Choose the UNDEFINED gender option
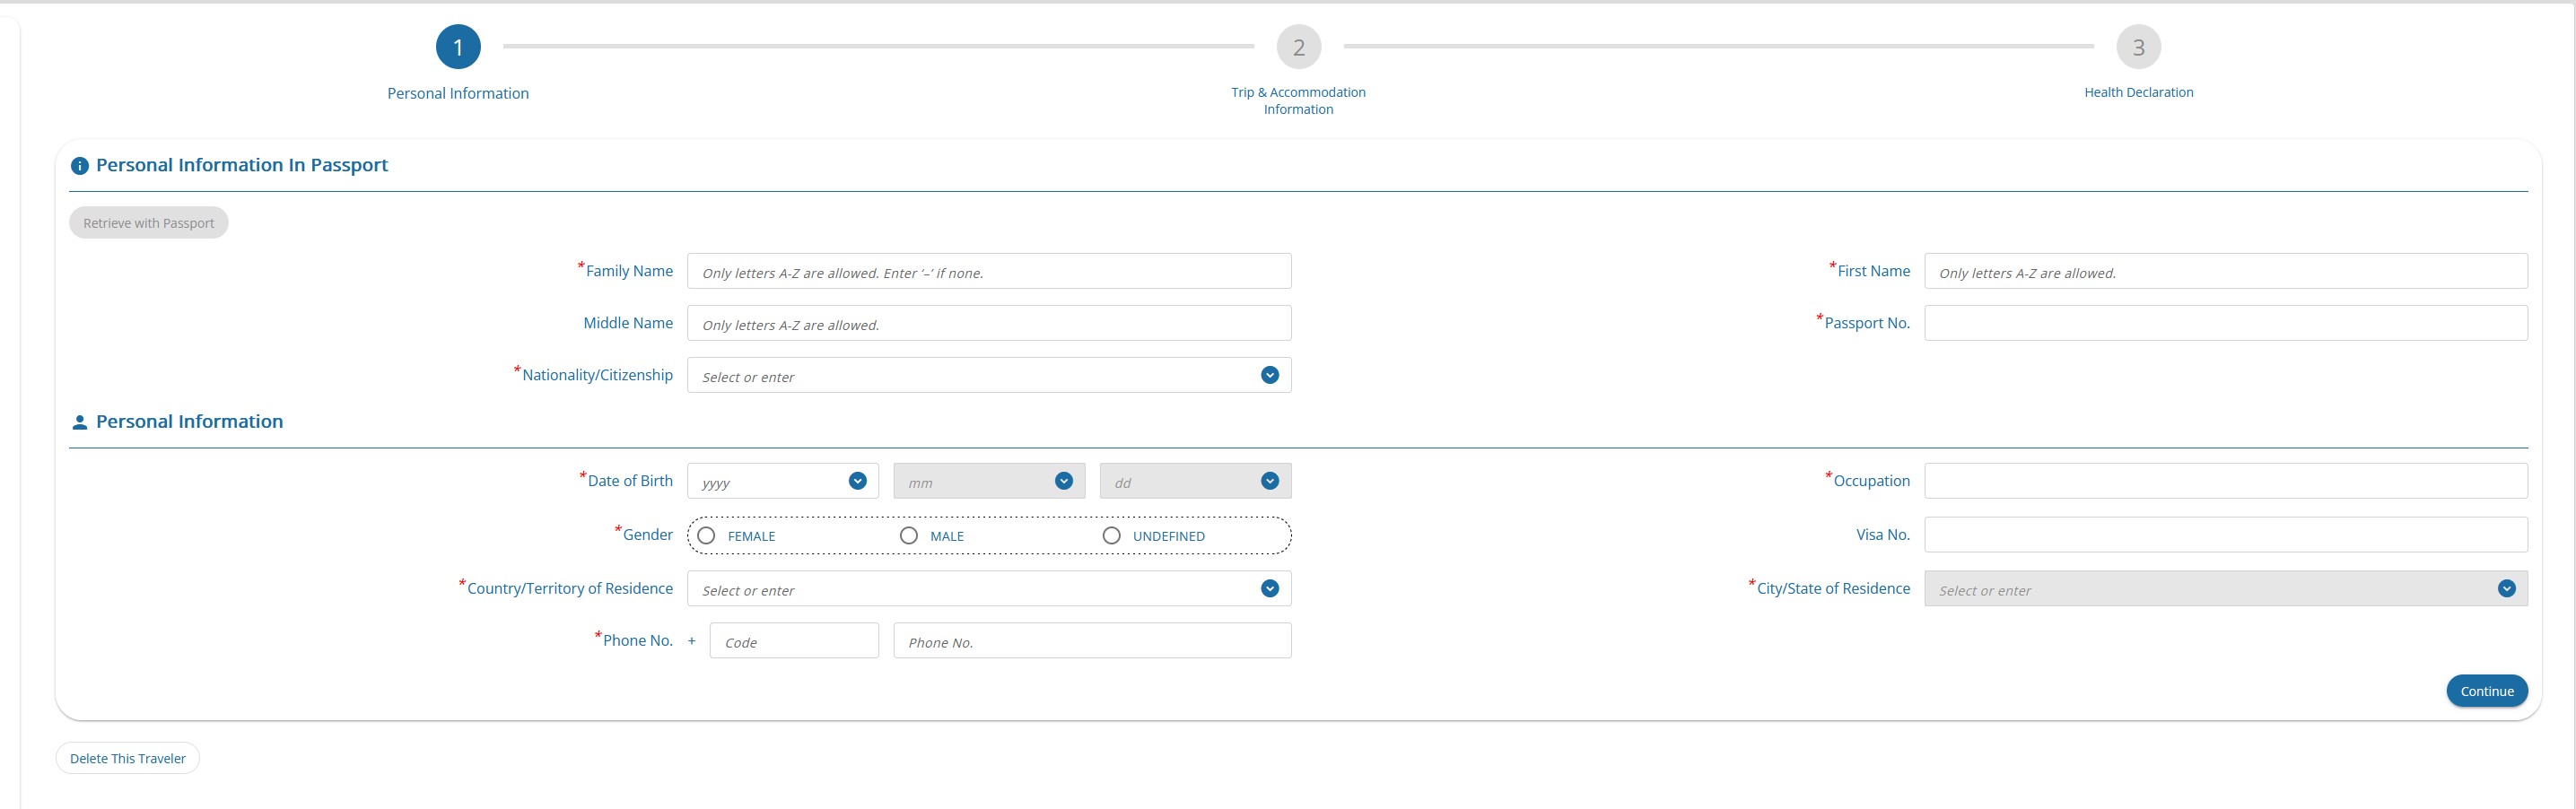This screenshot has height=809, width=2576. coord(1111,536)
